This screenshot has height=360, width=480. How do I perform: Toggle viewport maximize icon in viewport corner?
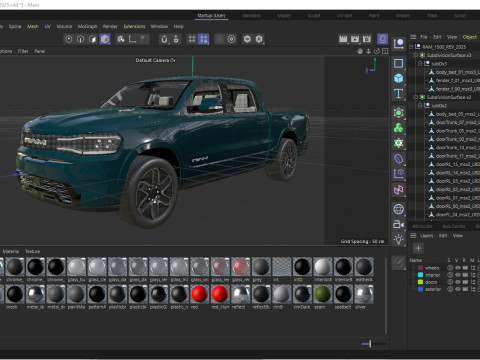pos(385,51)
